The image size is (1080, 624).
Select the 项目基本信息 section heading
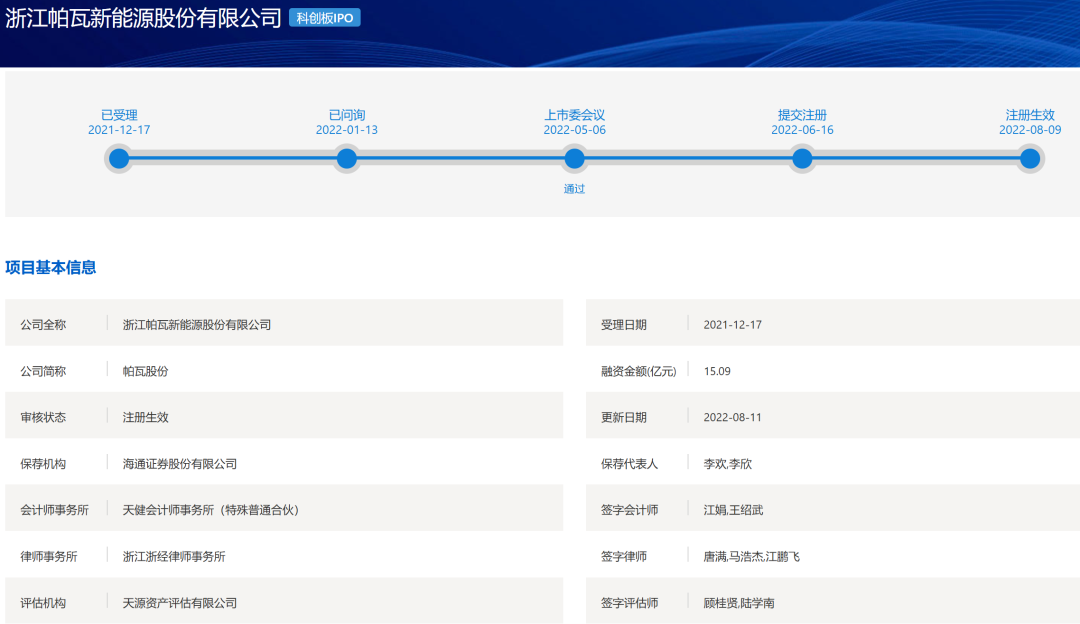tap(51, 267)
